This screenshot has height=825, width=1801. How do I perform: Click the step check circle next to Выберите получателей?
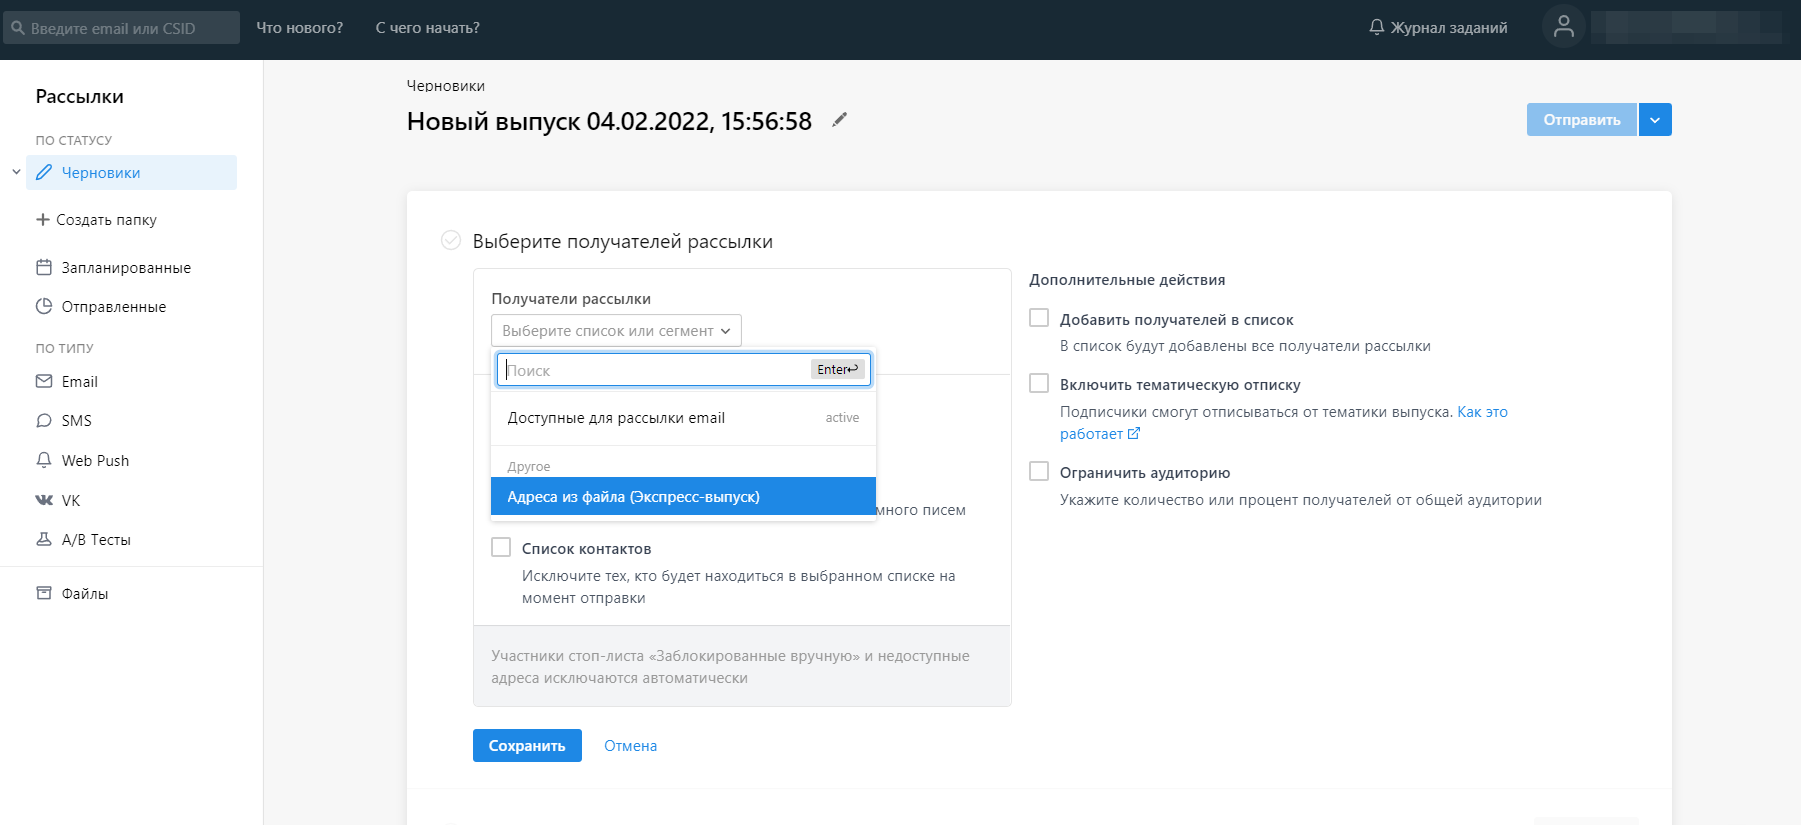(x=451, y=240)
